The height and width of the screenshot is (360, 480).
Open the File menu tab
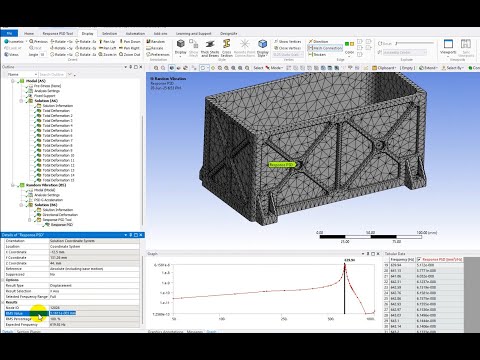point(9,33)
